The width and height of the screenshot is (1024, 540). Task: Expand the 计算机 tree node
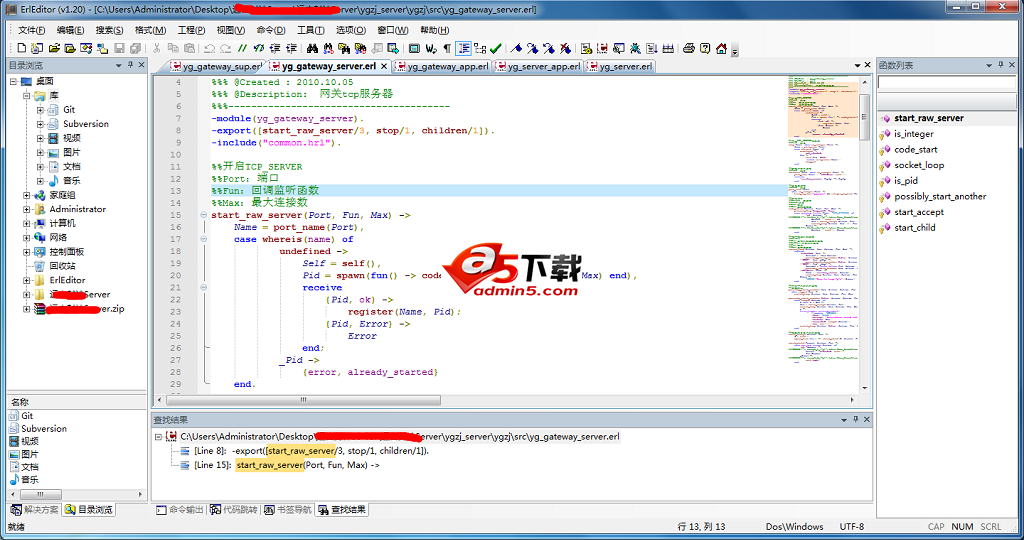(27, 223)
